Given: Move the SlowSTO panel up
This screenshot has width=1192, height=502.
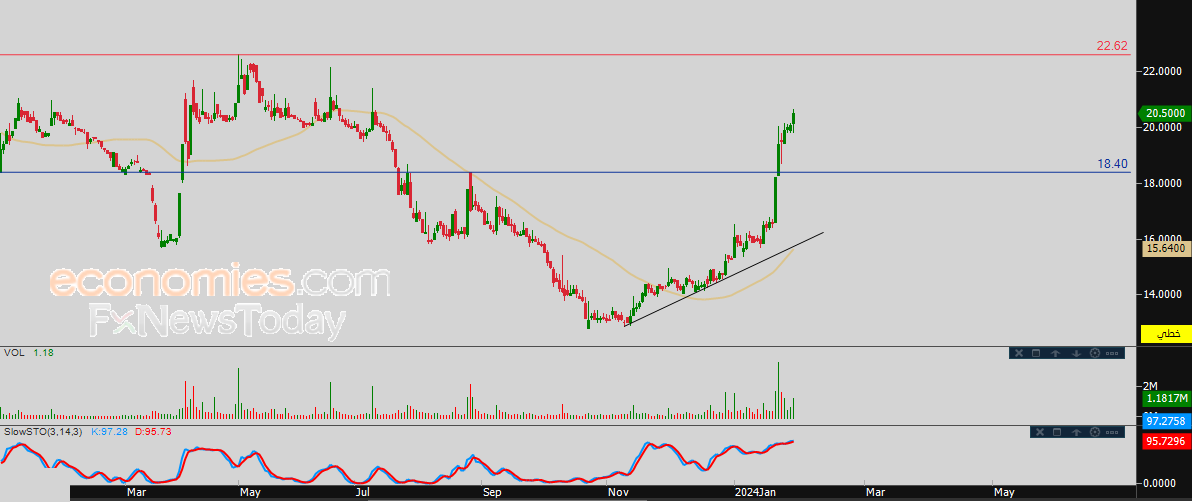Looking at the screenshot, I should click(x=1076, y=432).
